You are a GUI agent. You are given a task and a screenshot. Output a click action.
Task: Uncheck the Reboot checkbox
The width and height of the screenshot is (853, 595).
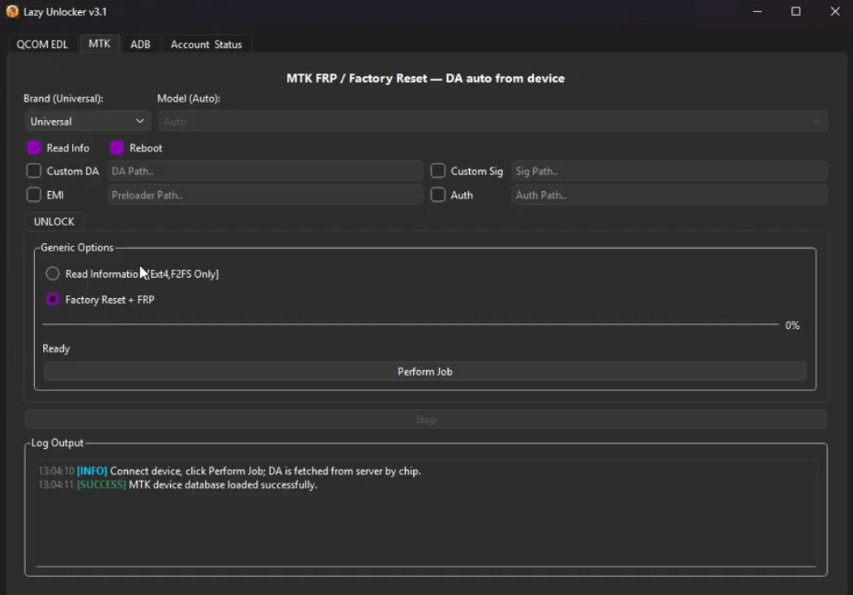(x=116, y=148)
